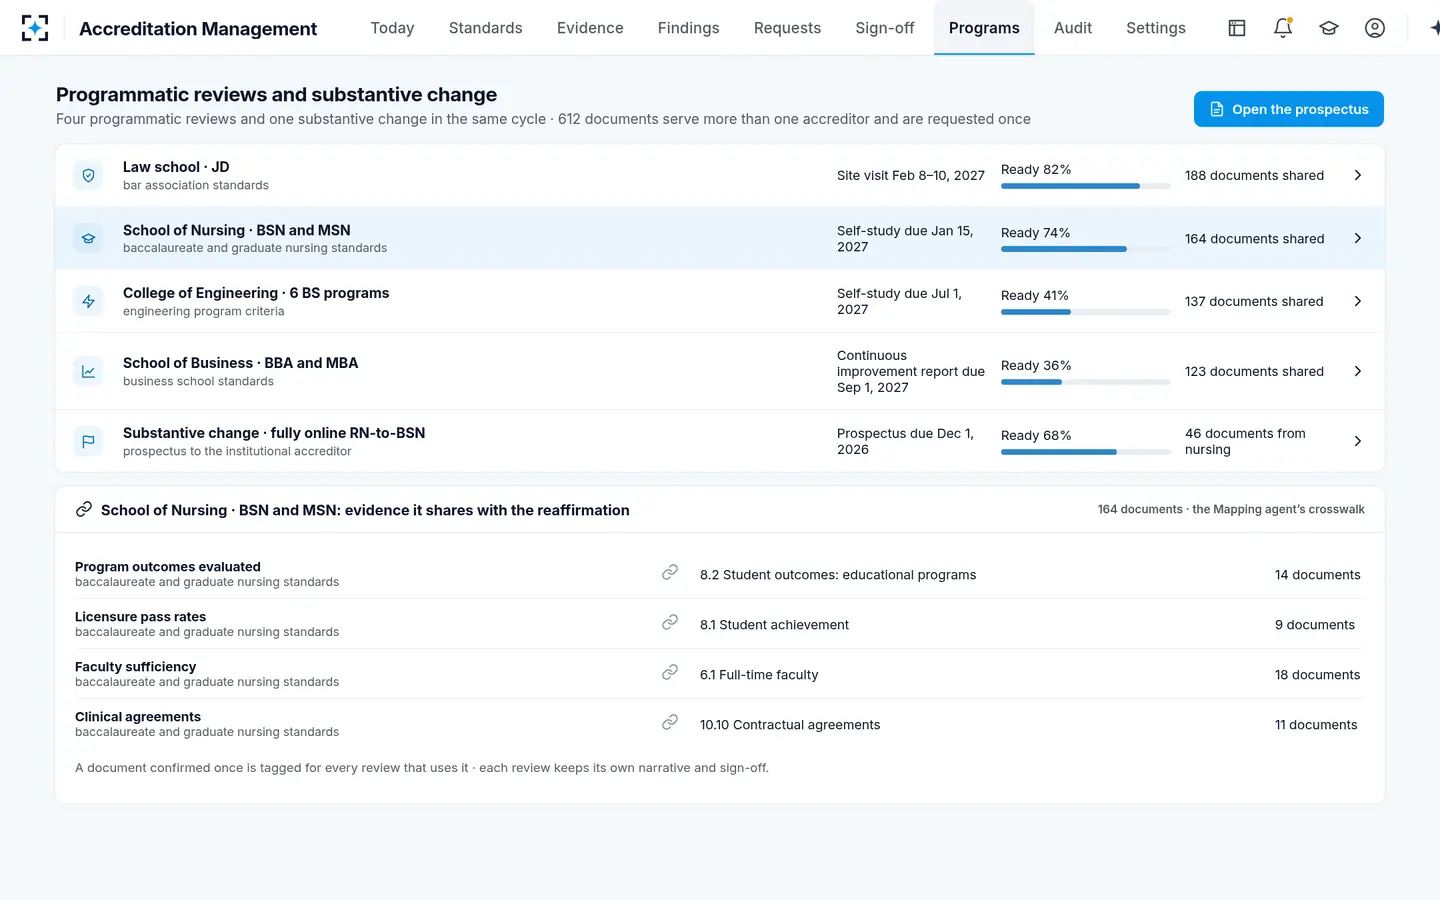Click the flag icon beside Substantive change

coord(89,441)
